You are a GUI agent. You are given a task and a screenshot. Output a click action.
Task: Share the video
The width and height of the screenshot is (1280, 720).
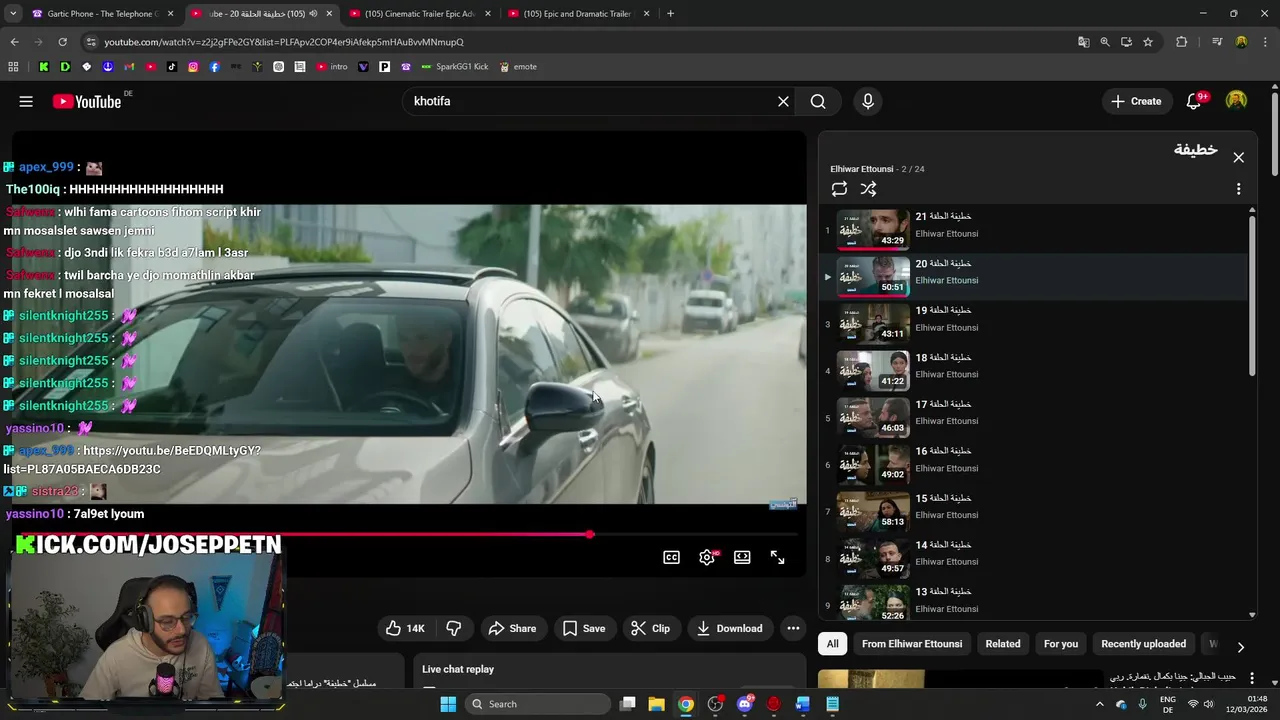click(x=513, y=628)
